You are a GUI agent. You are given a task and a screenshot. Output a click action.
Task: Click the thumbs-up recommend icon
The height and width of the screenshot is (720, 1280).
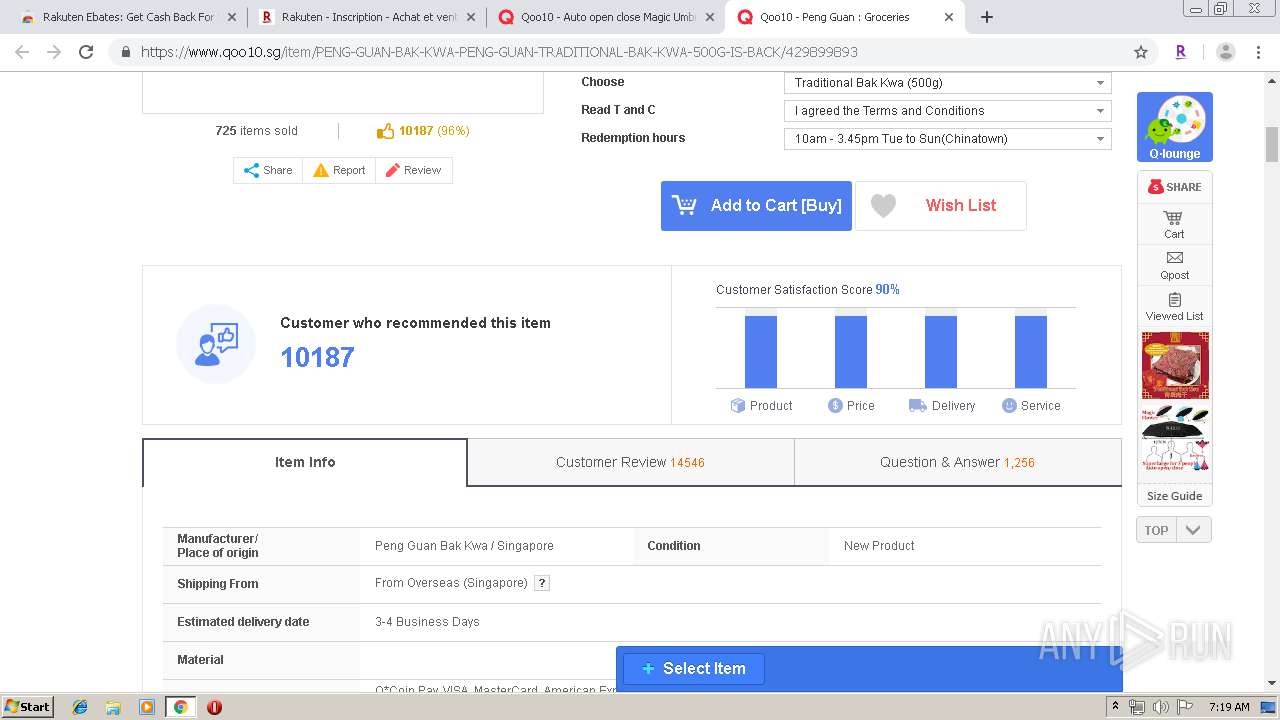386,131
